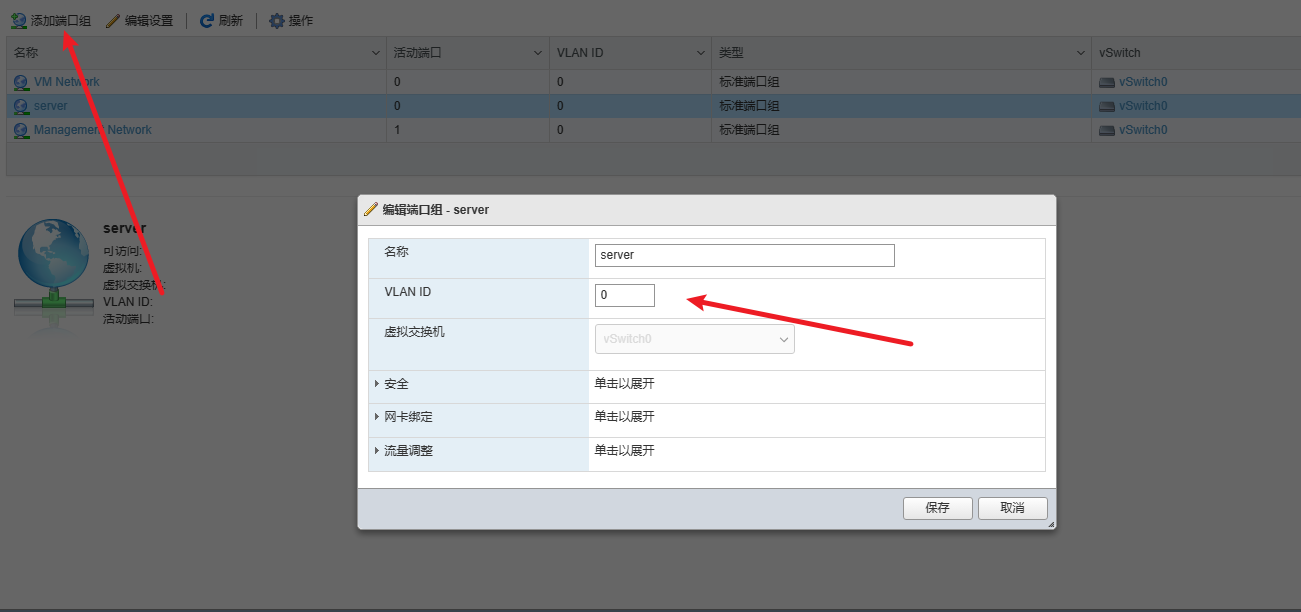Expand the 网卡绑定 NIC teaming section

377,417
